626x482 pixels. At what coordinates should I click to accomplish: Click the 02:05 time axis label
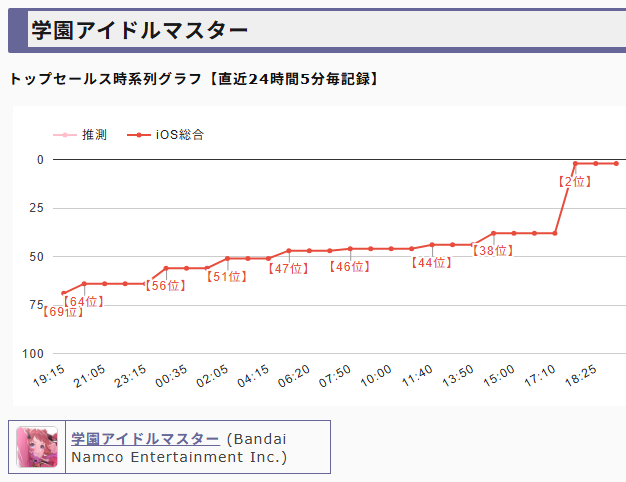[212, 376]
